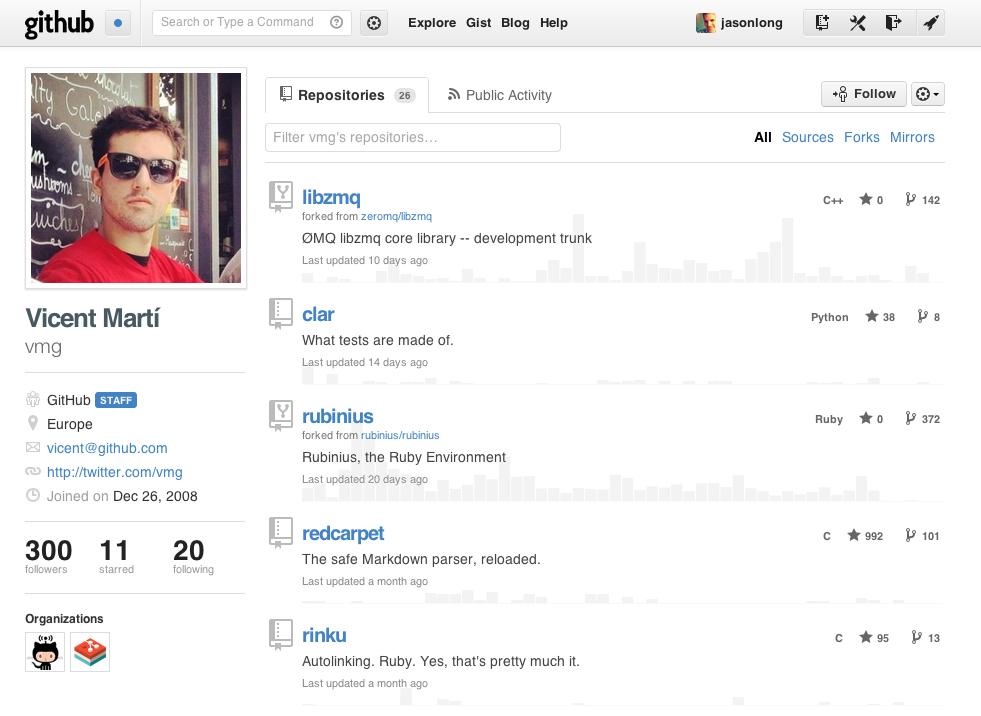Click the red organization avatar
The height and width of the screenshot is (716, 981).
[90, 652]
